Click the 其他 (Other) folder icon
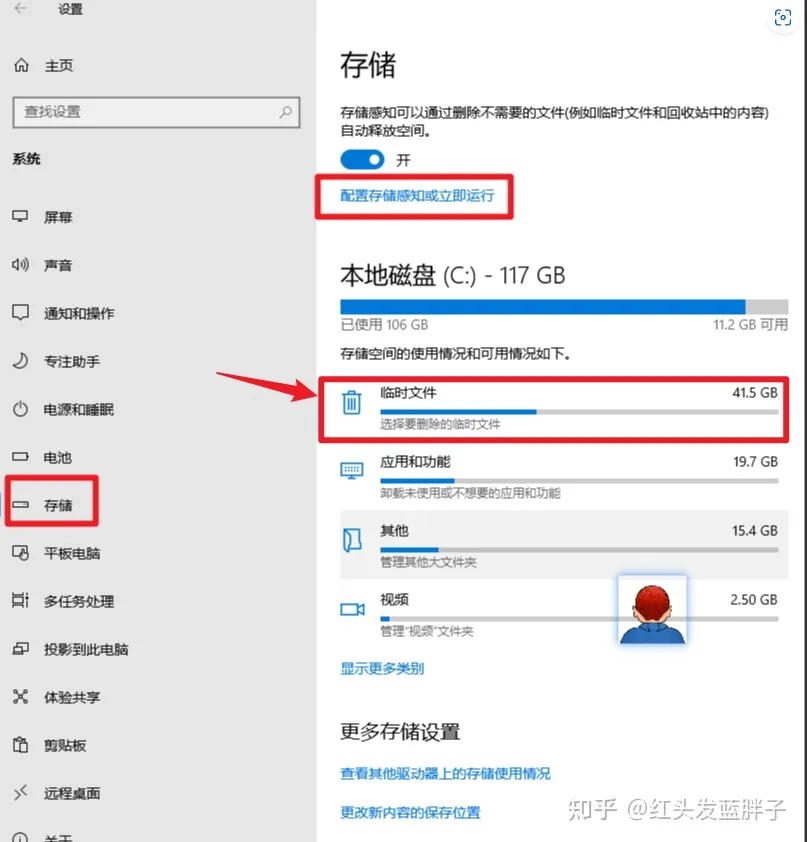 click(x=352, y=540)
